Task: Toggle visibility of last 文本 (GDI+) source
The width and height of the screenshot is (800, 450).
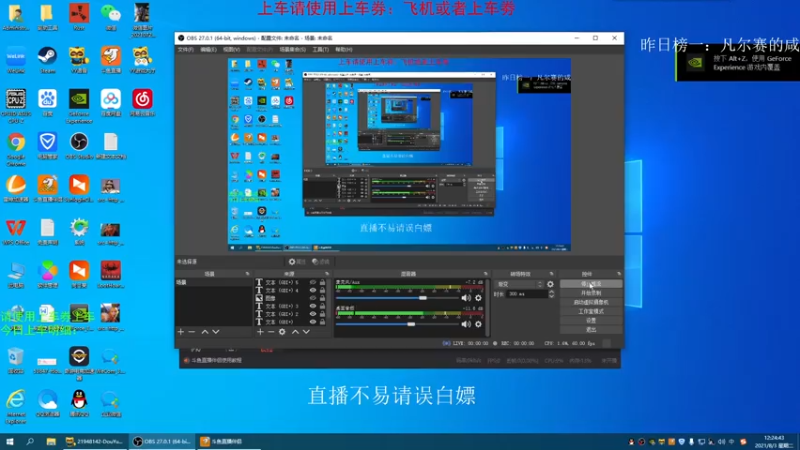Action: click(313, 322)
